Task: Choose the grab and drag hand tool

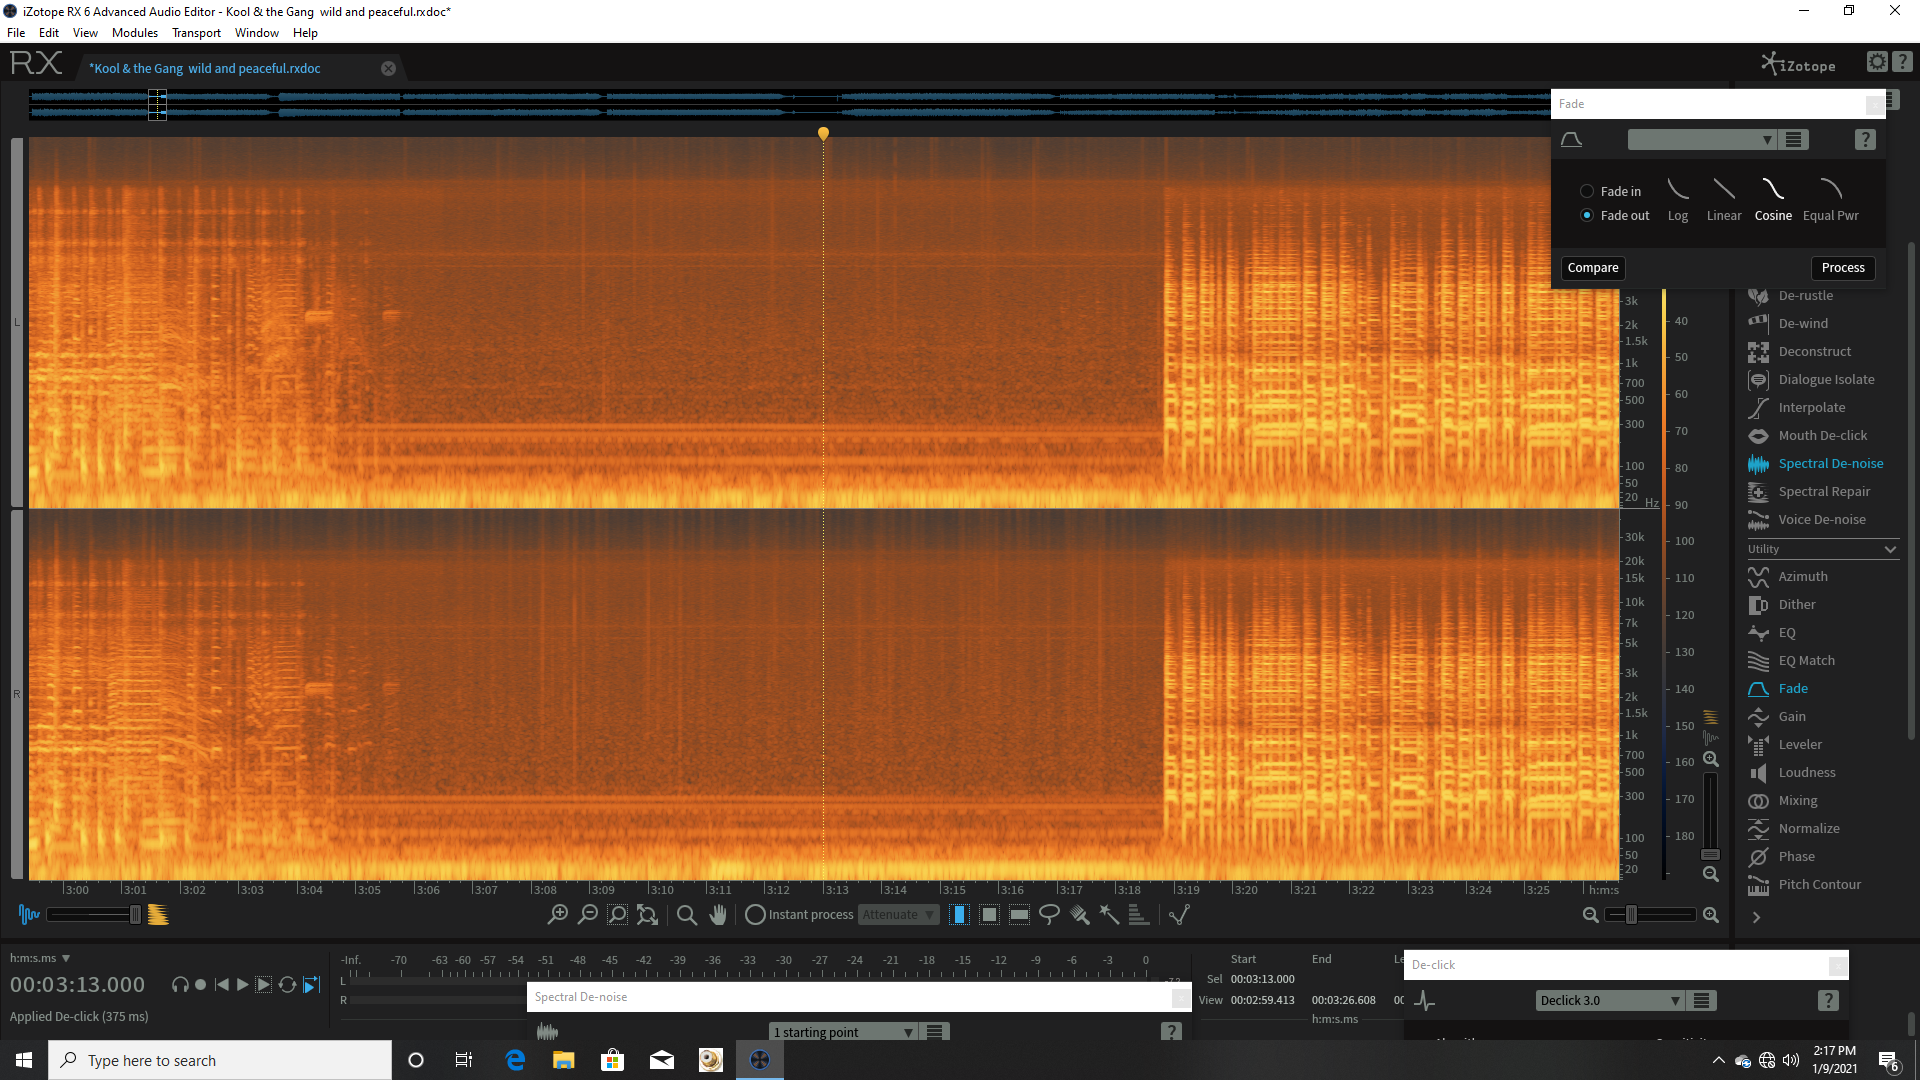Action: pos(718,914)
